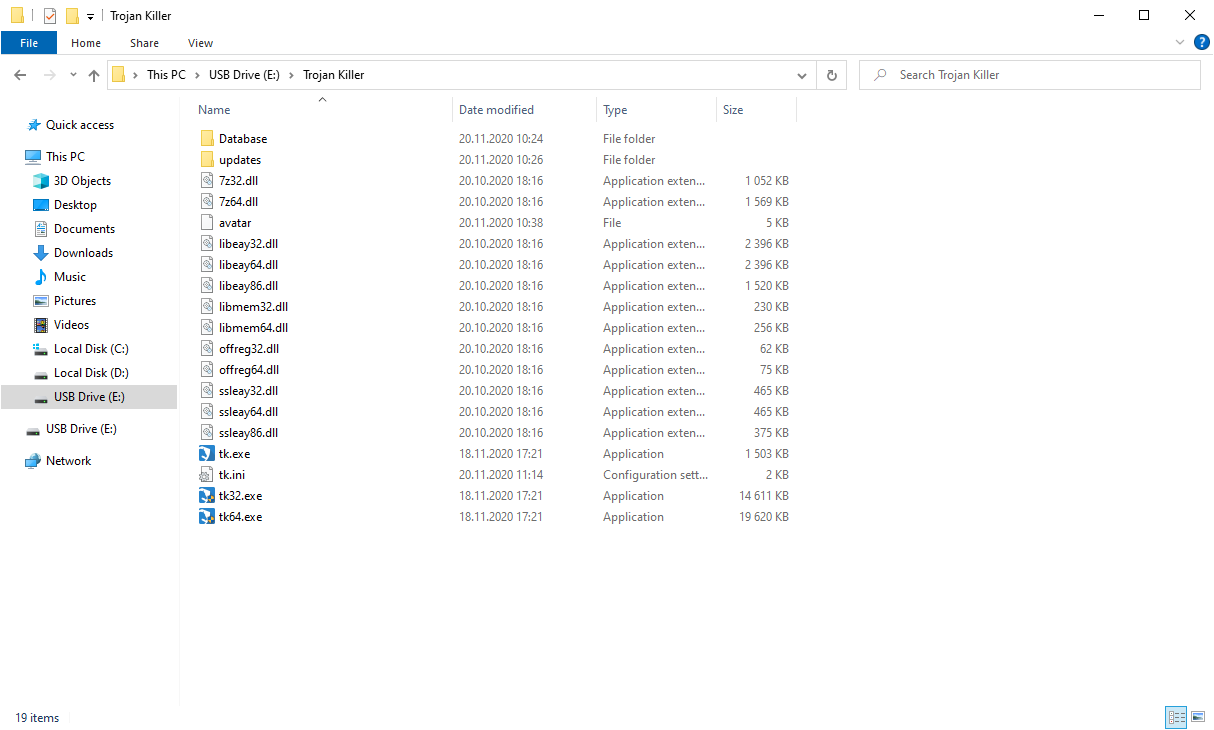
Task: Go forward with the Forward arrow
Action: coord(49,75)
